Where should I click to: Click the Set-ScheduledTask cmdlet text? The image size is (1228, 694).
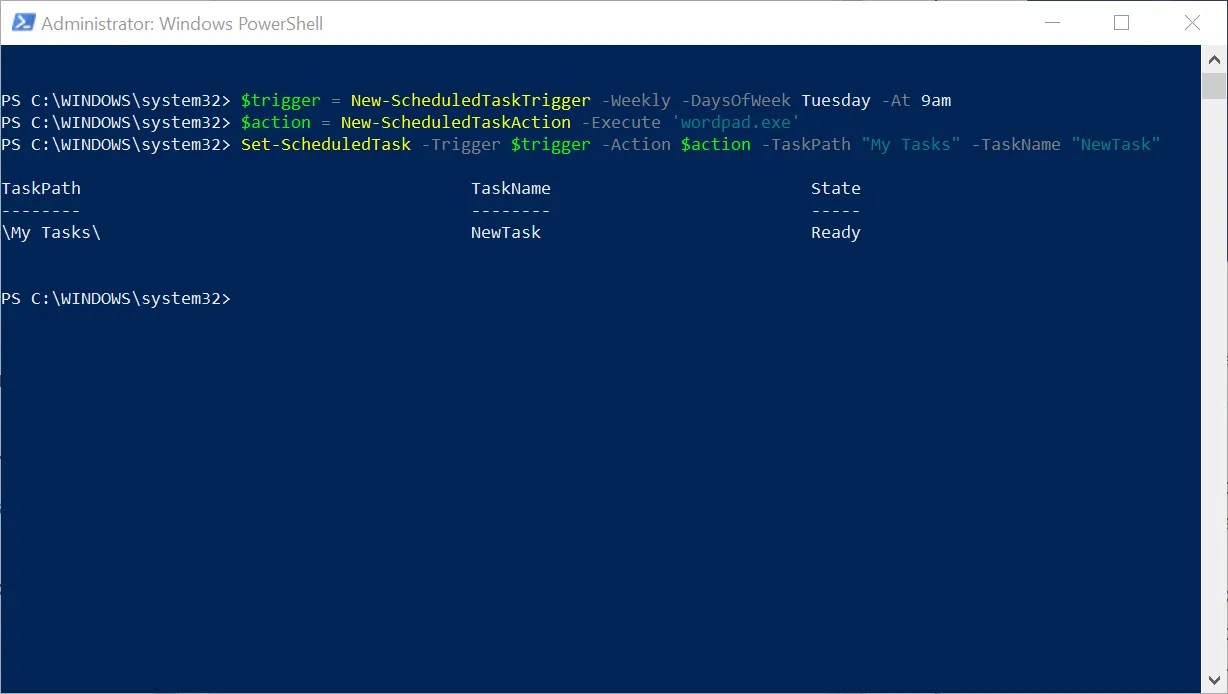click(324, 144)
